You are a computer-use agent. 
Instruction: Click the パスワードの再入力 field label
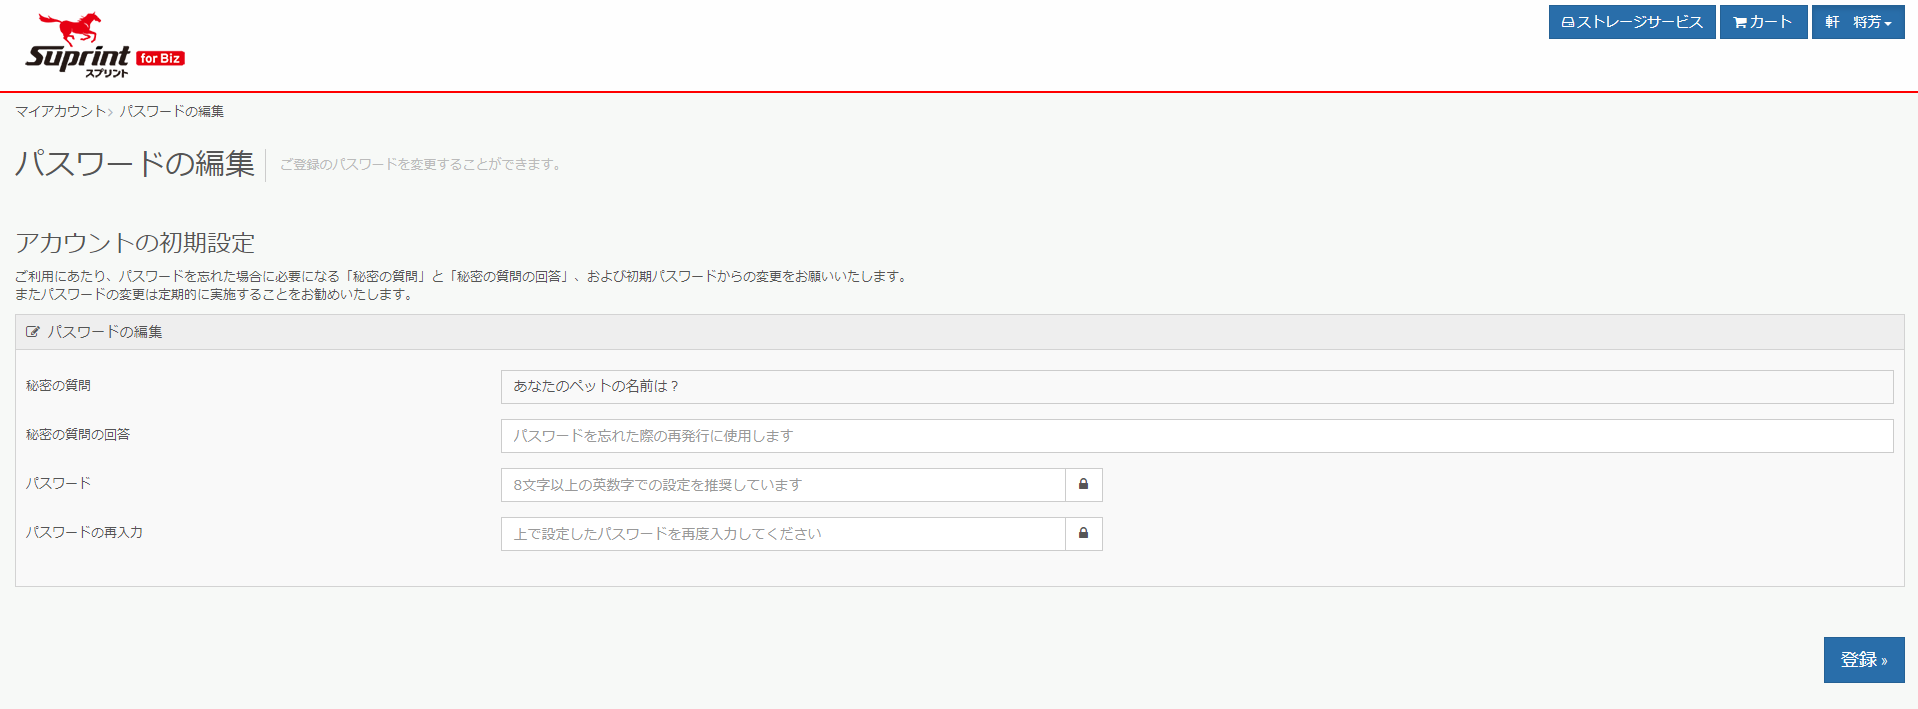click(x=84, y=533)
